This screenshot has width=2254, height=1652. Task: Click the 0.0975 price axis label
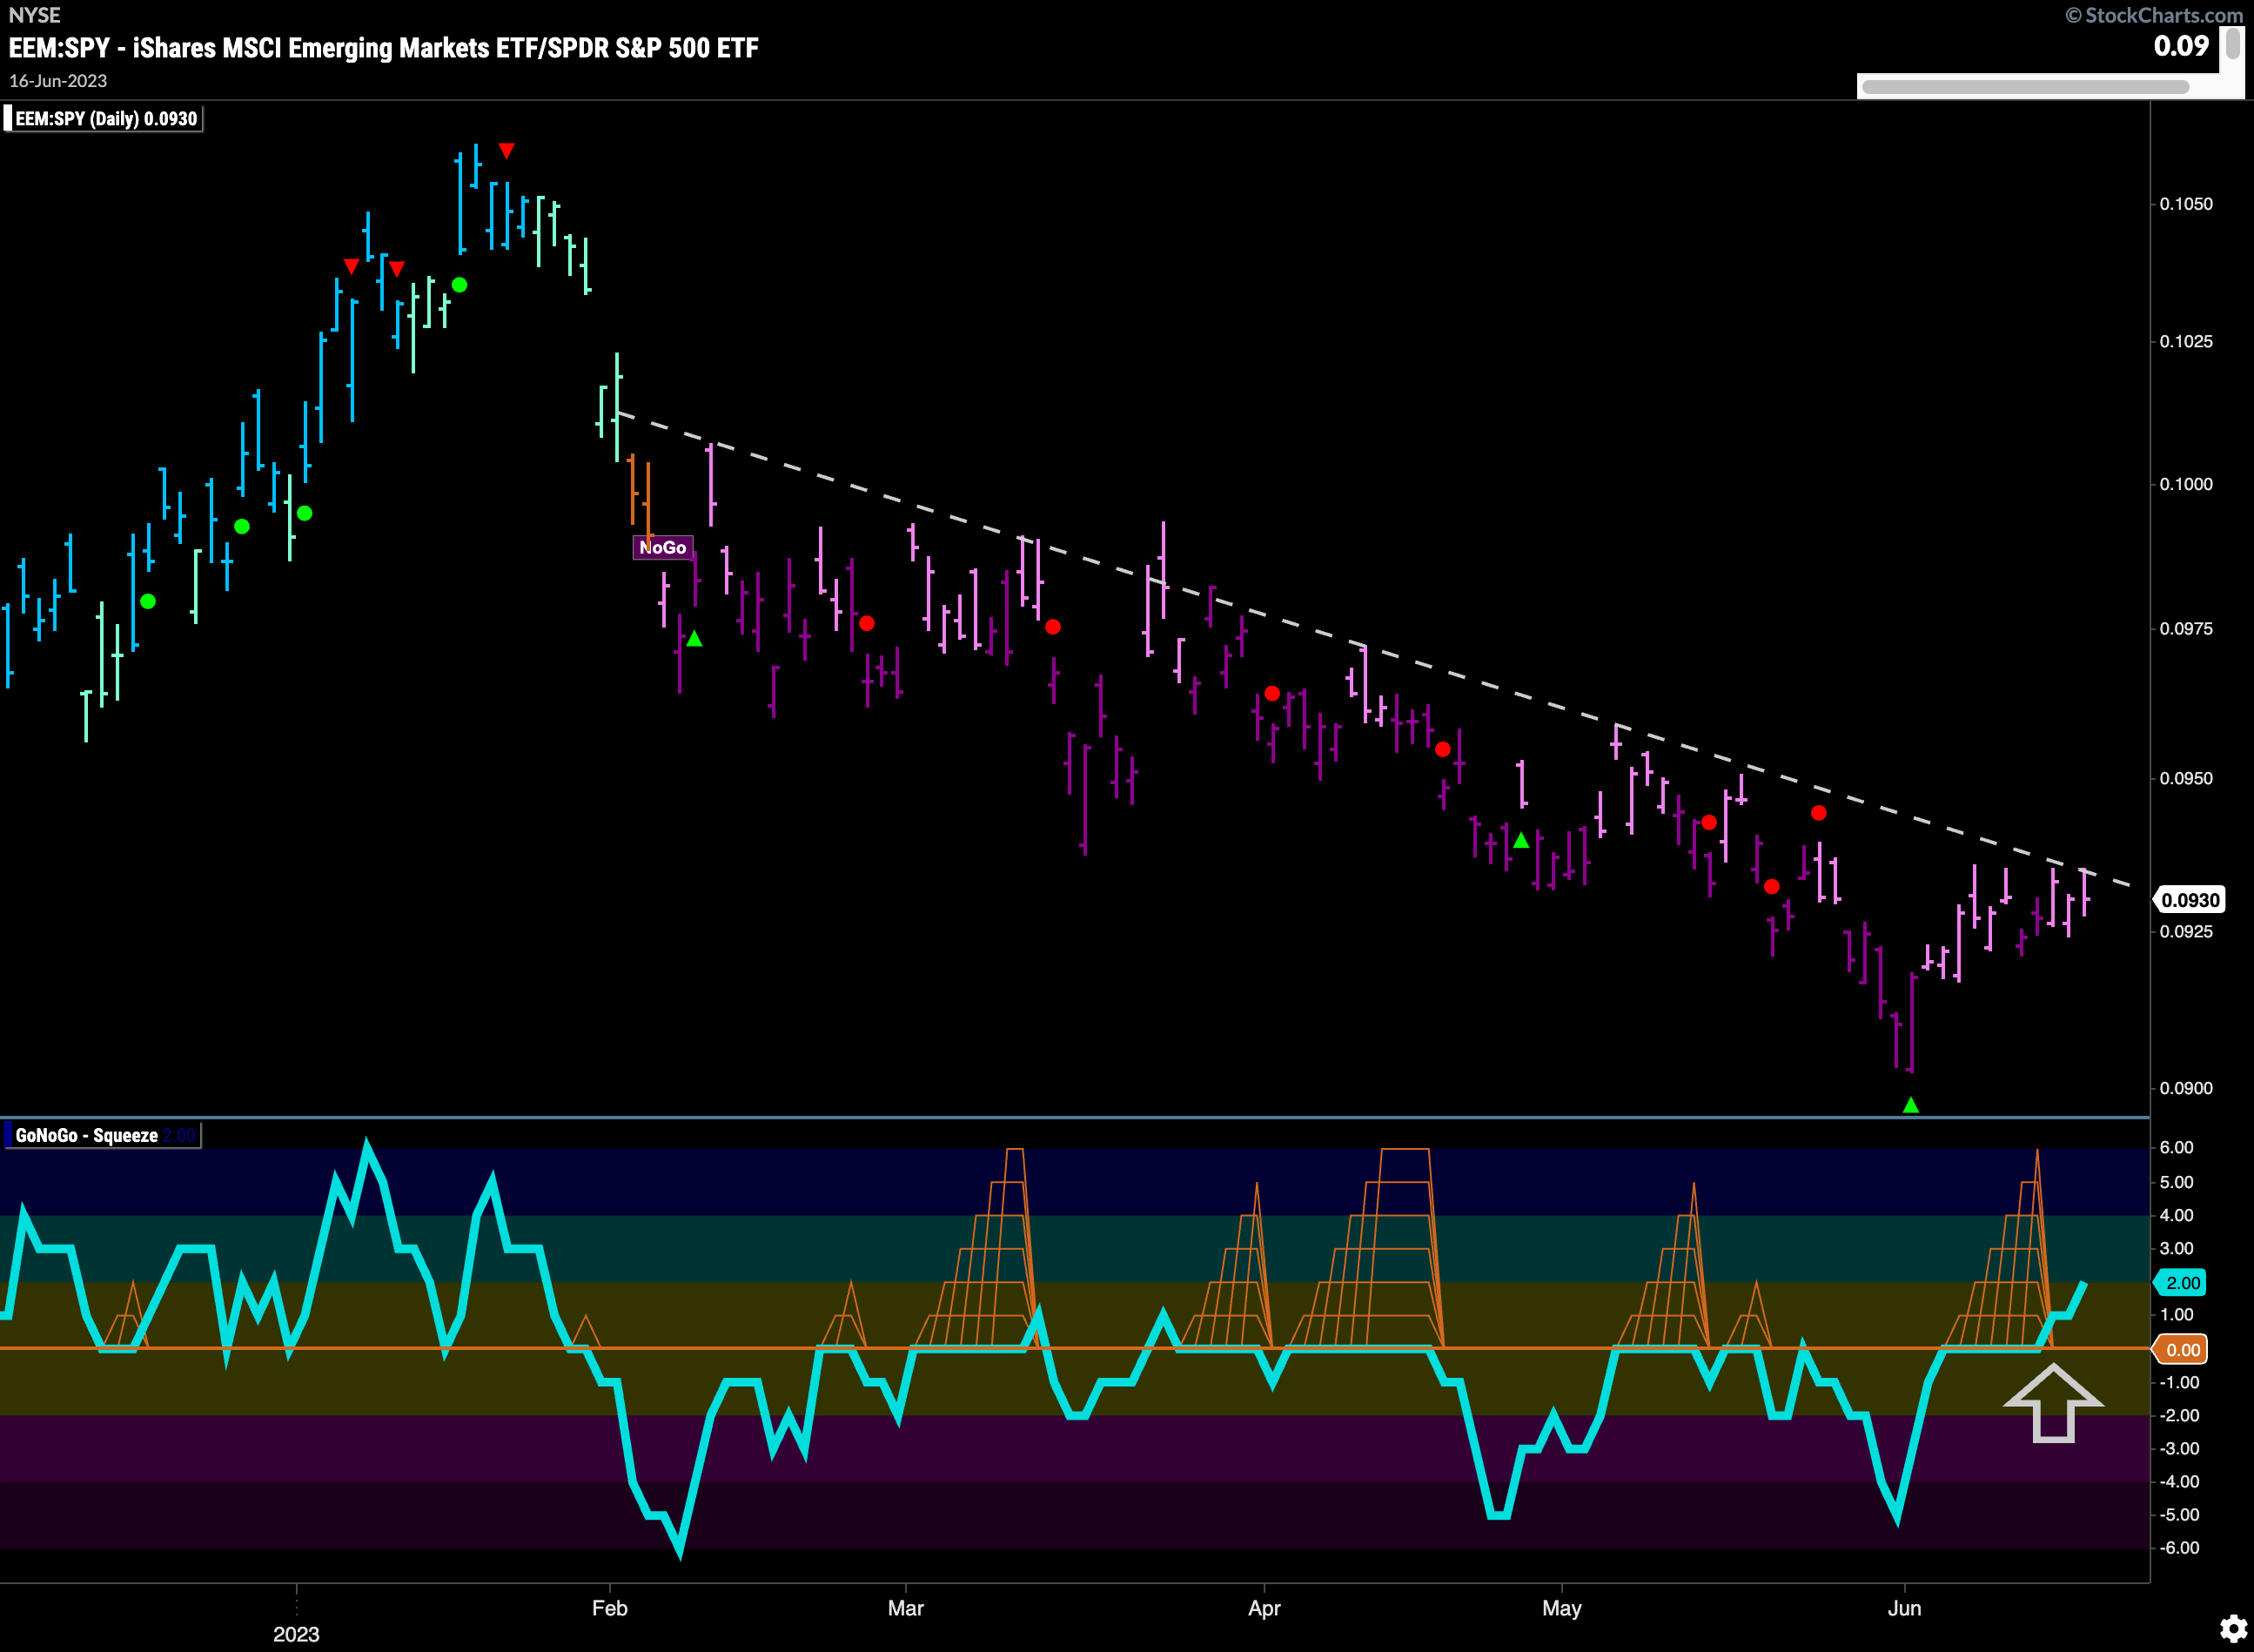tap(2186, 628)
